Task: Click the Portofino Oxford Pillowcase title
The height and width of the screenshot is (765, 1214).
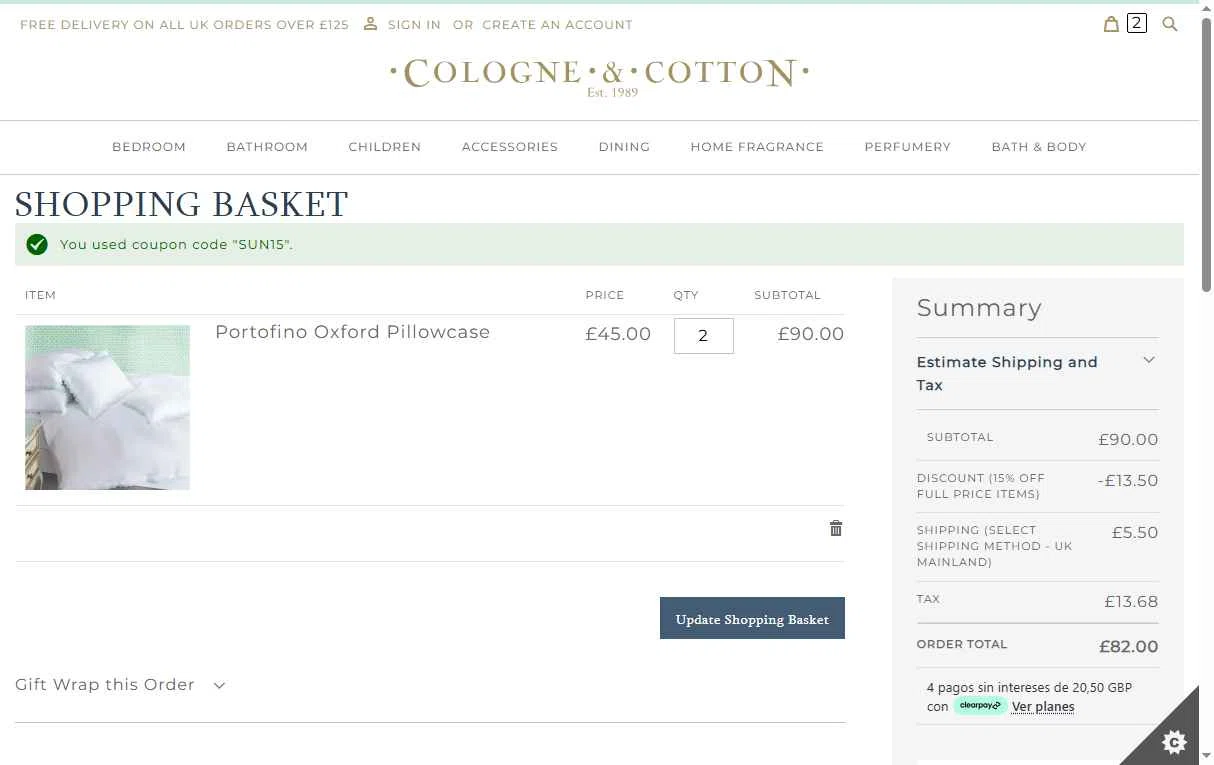Action: 352,332
